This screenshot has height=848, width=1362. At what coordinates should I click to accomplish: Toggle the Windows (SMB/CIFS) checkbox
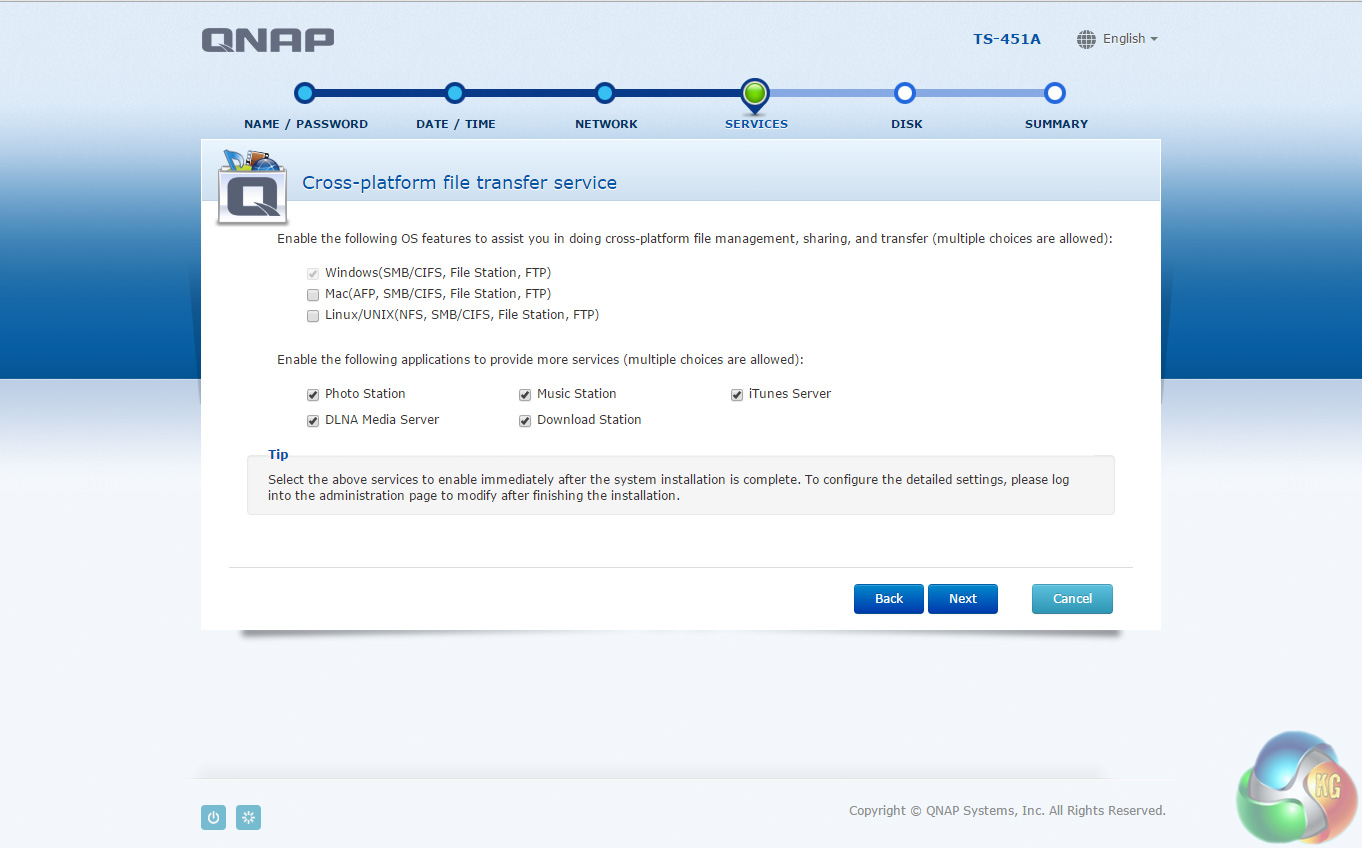[x=313, y=273]
